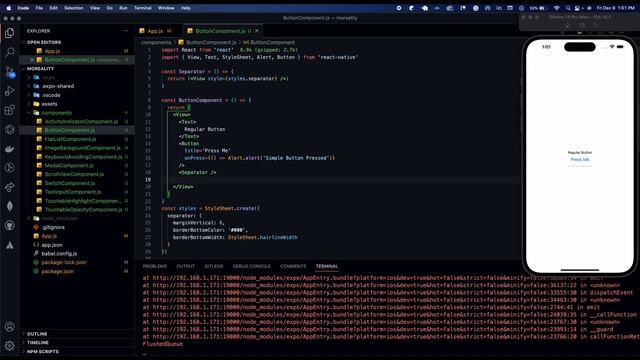Screen dimensions: 640x360
Task: Open the Selection menu
Action: click(x=73, y=8)
